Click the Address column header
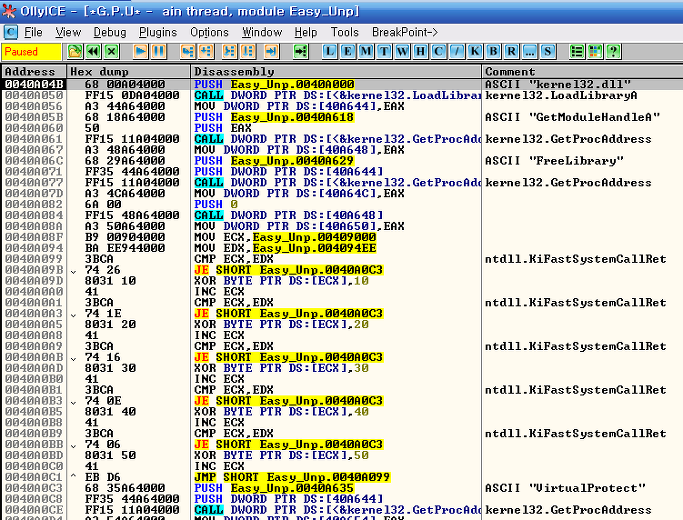Screen dimensions: 683x520 click(34, 71)
